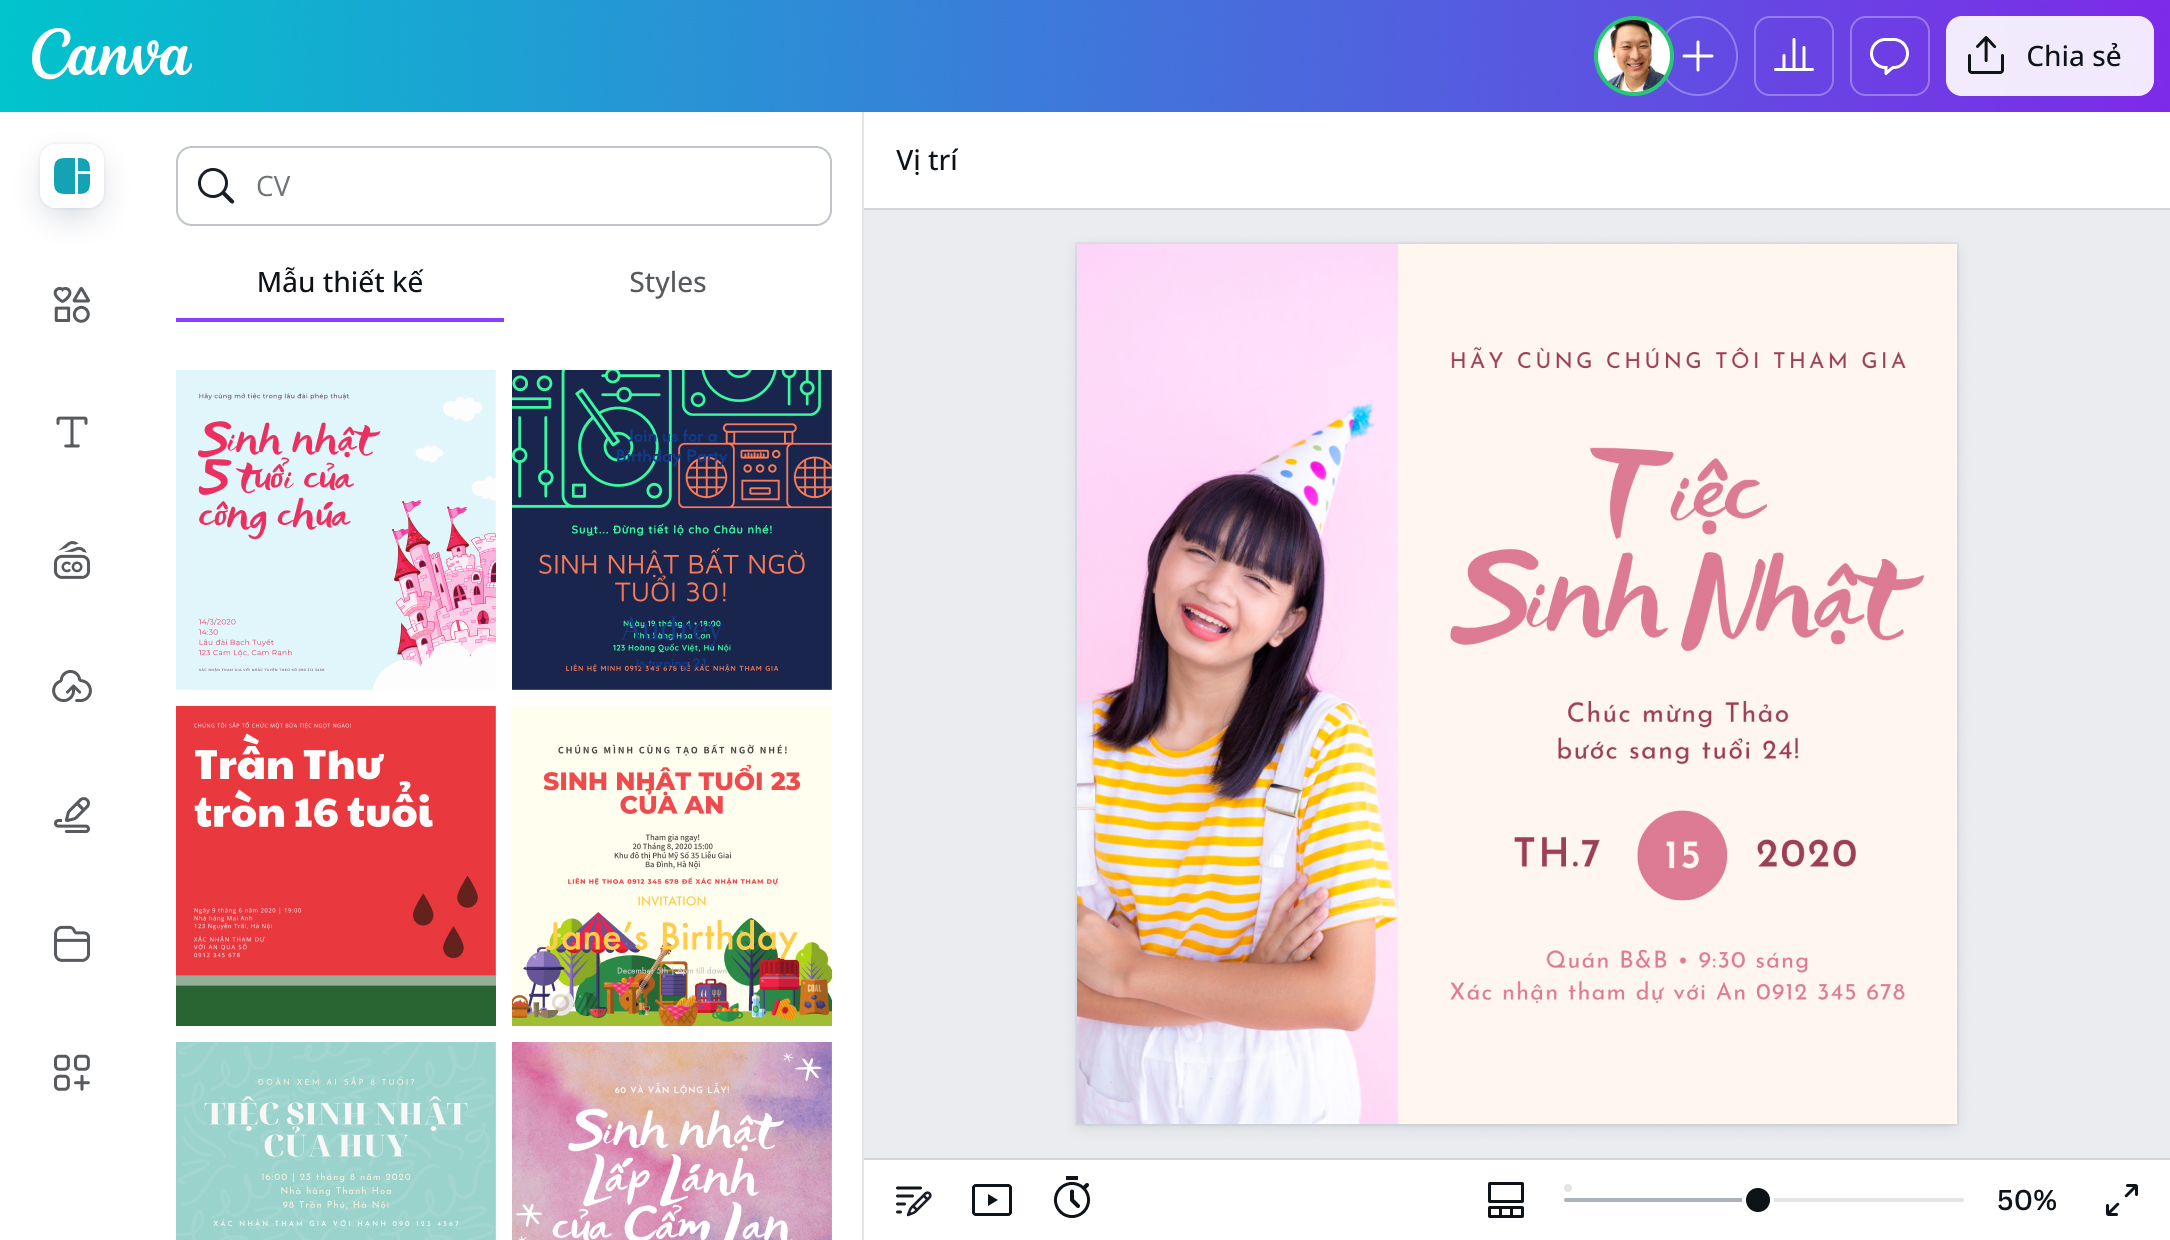Choose the Trần Thư tròn 16 tuổi template
This screenshot has height=1240, width=2170.
coord(336,866)
